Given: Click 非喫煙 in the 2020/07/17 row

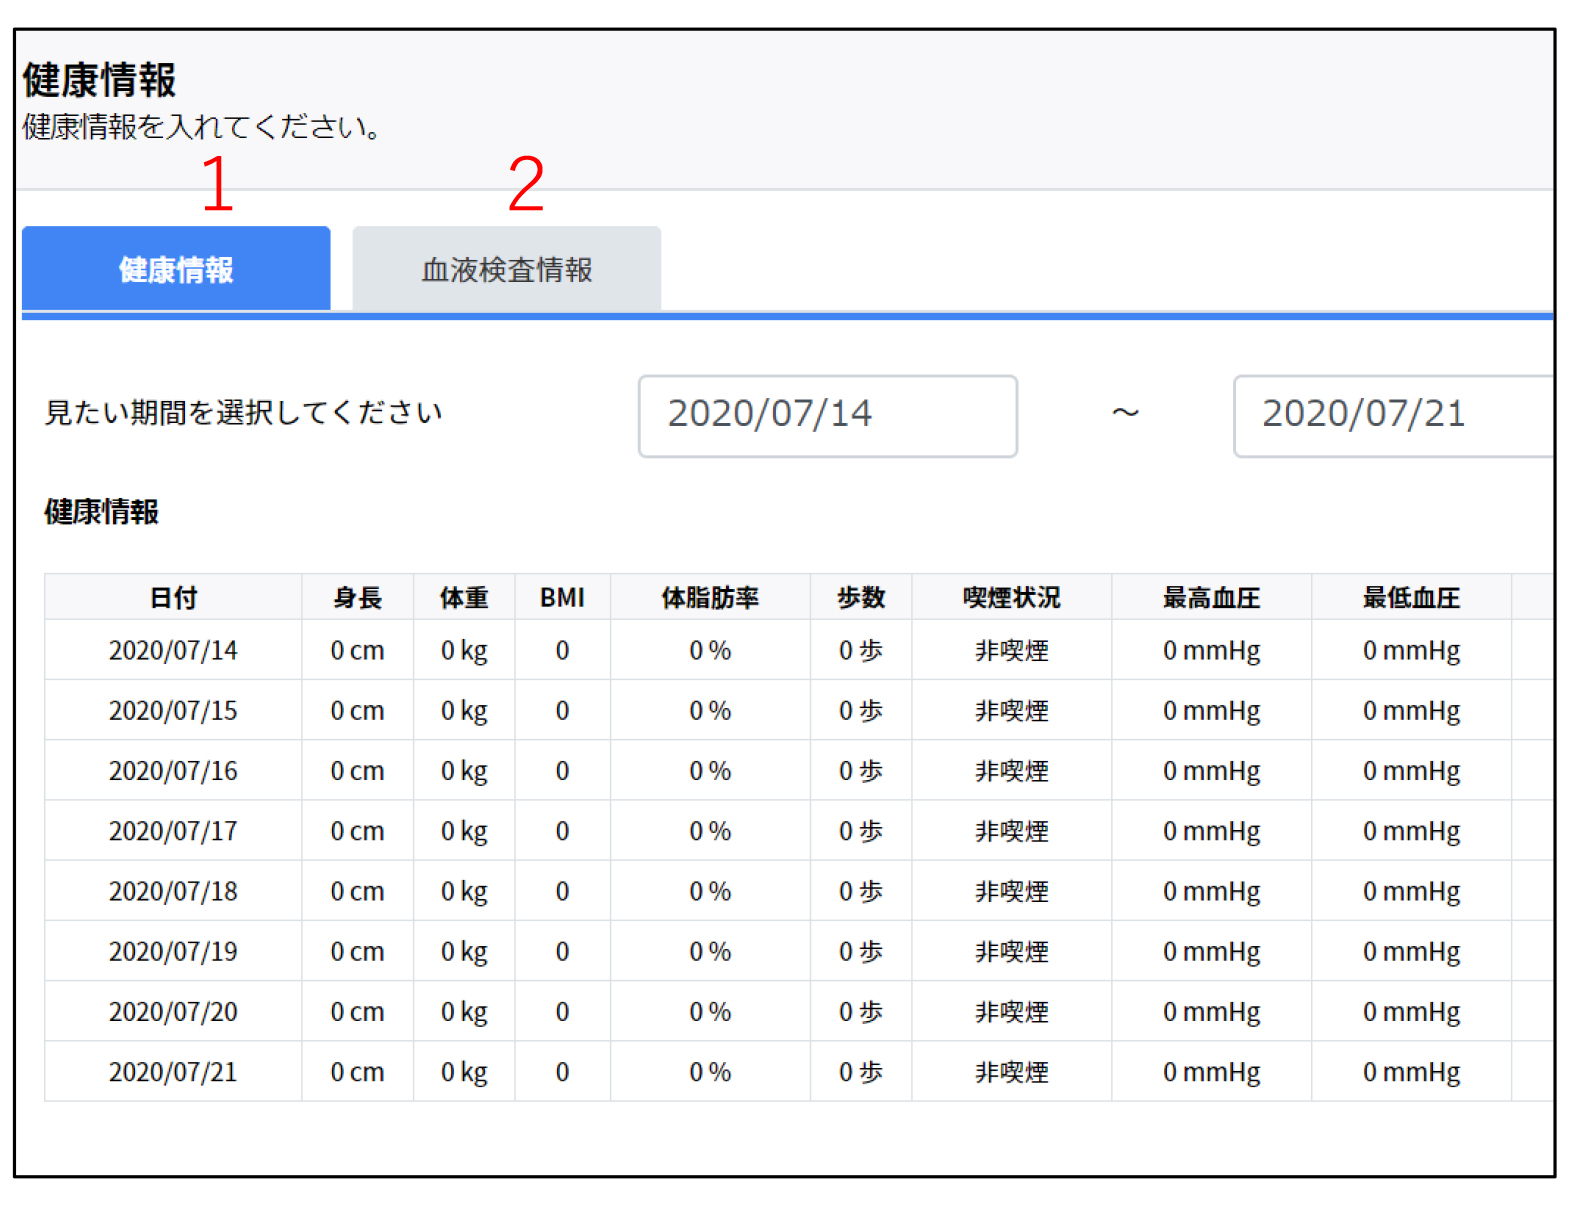Looking at the screenshot, I should [x=1011, y=830].
